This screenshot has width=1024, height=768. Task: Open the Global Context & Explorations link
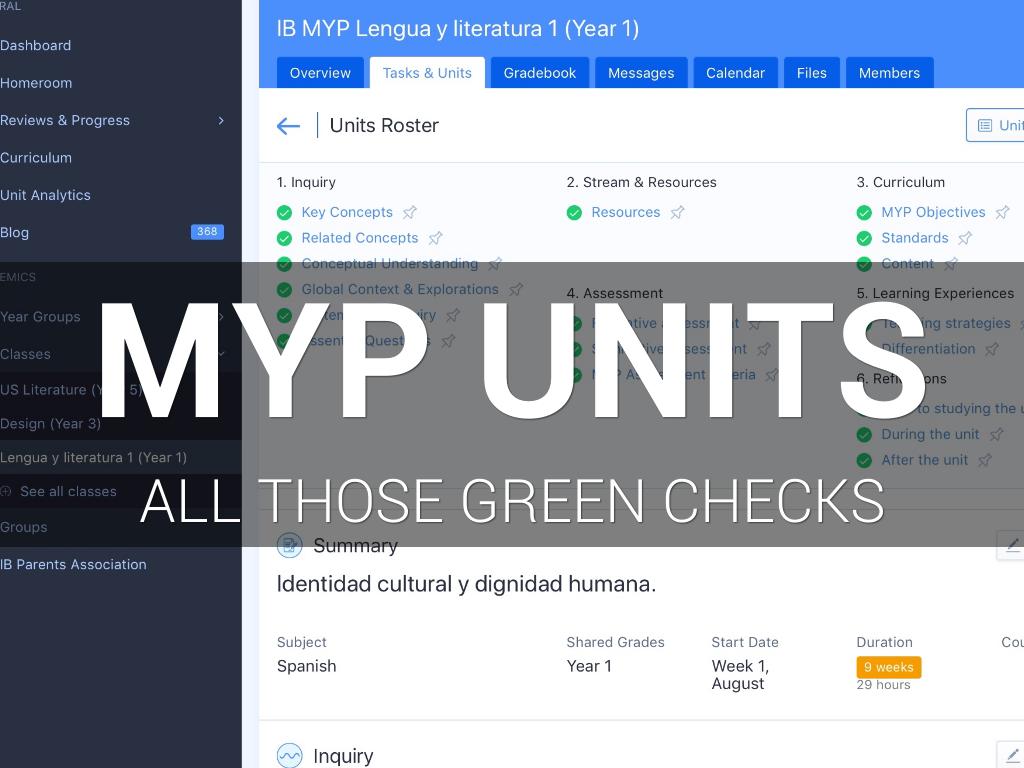click(400, 289)
